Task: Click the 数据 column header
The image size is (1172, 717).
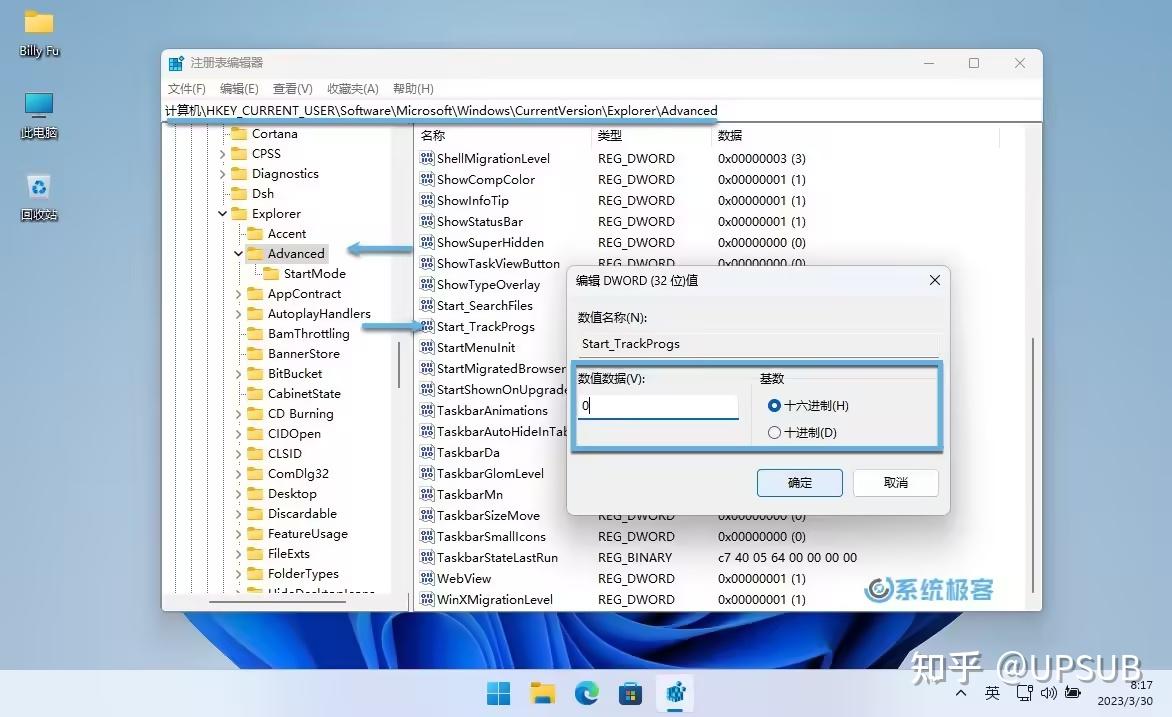Action: click(854, 135)
